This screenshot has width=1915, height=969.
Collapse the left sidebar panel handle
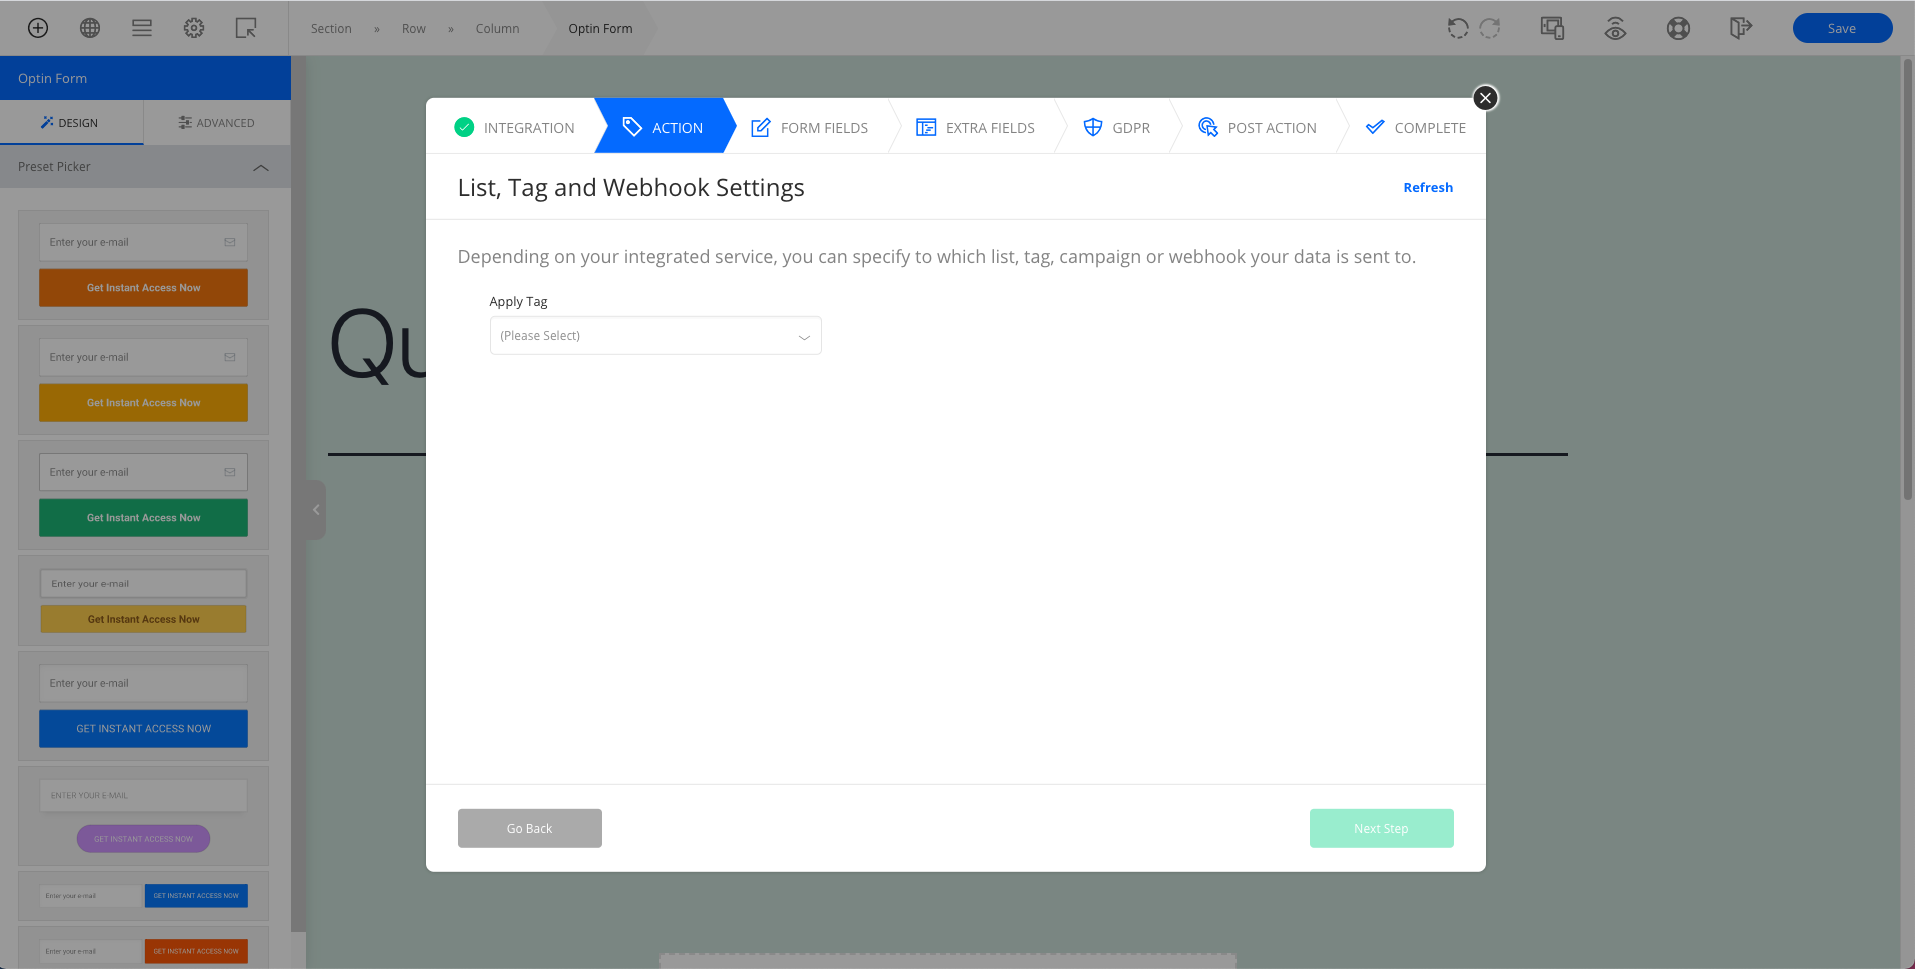click(x=316, y=510)
